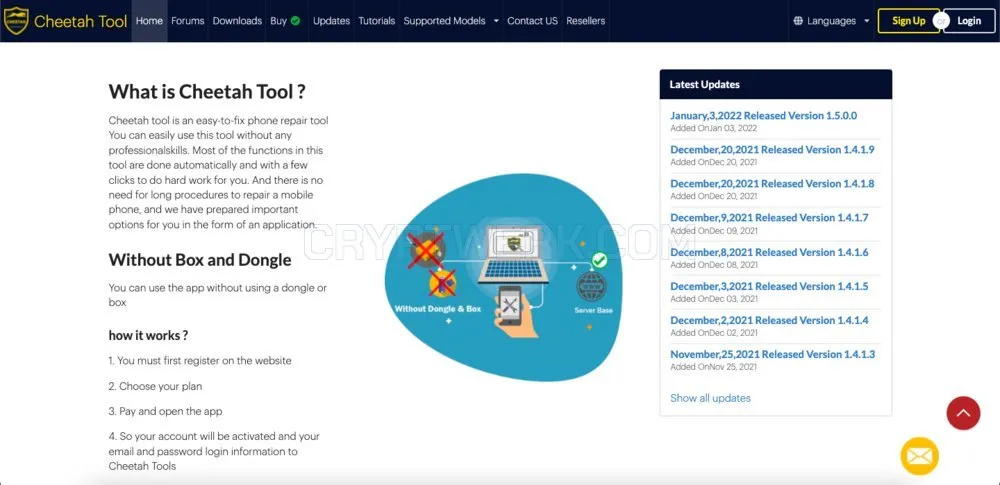Go to the Home menu item
1000x485 pixels.
click(x=149, y=20)
